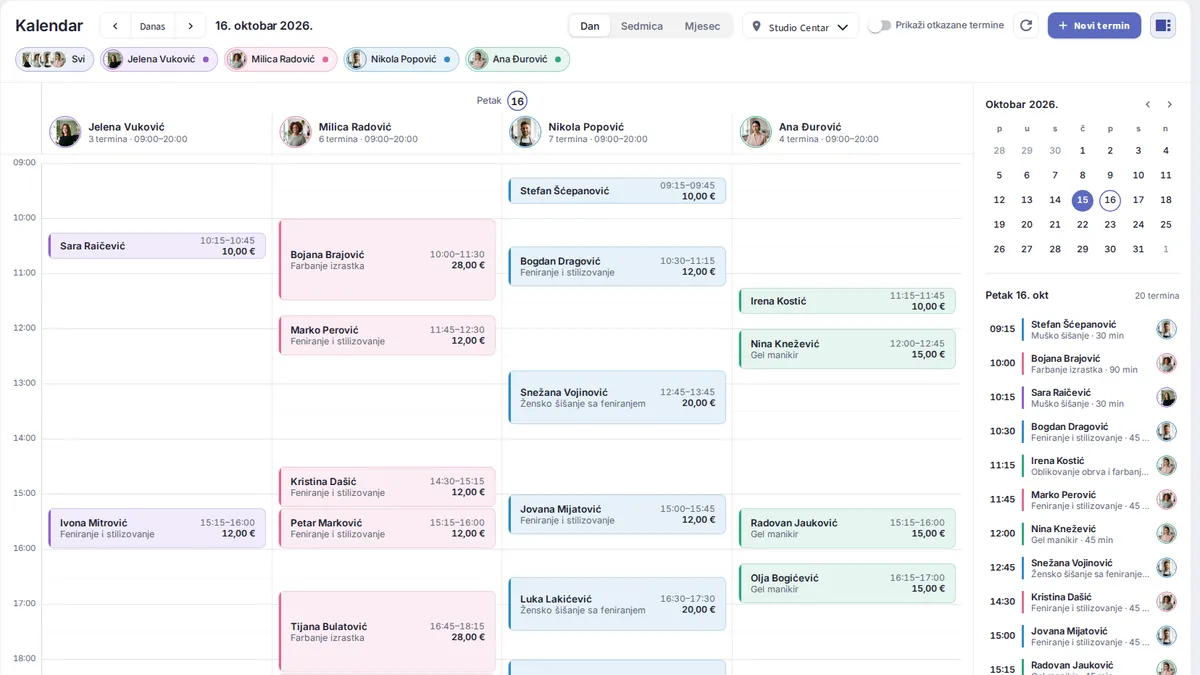Click avatar beside Nina Knežević in agenda list
The image size is (1200, 675).
[x=1166, y=533]
